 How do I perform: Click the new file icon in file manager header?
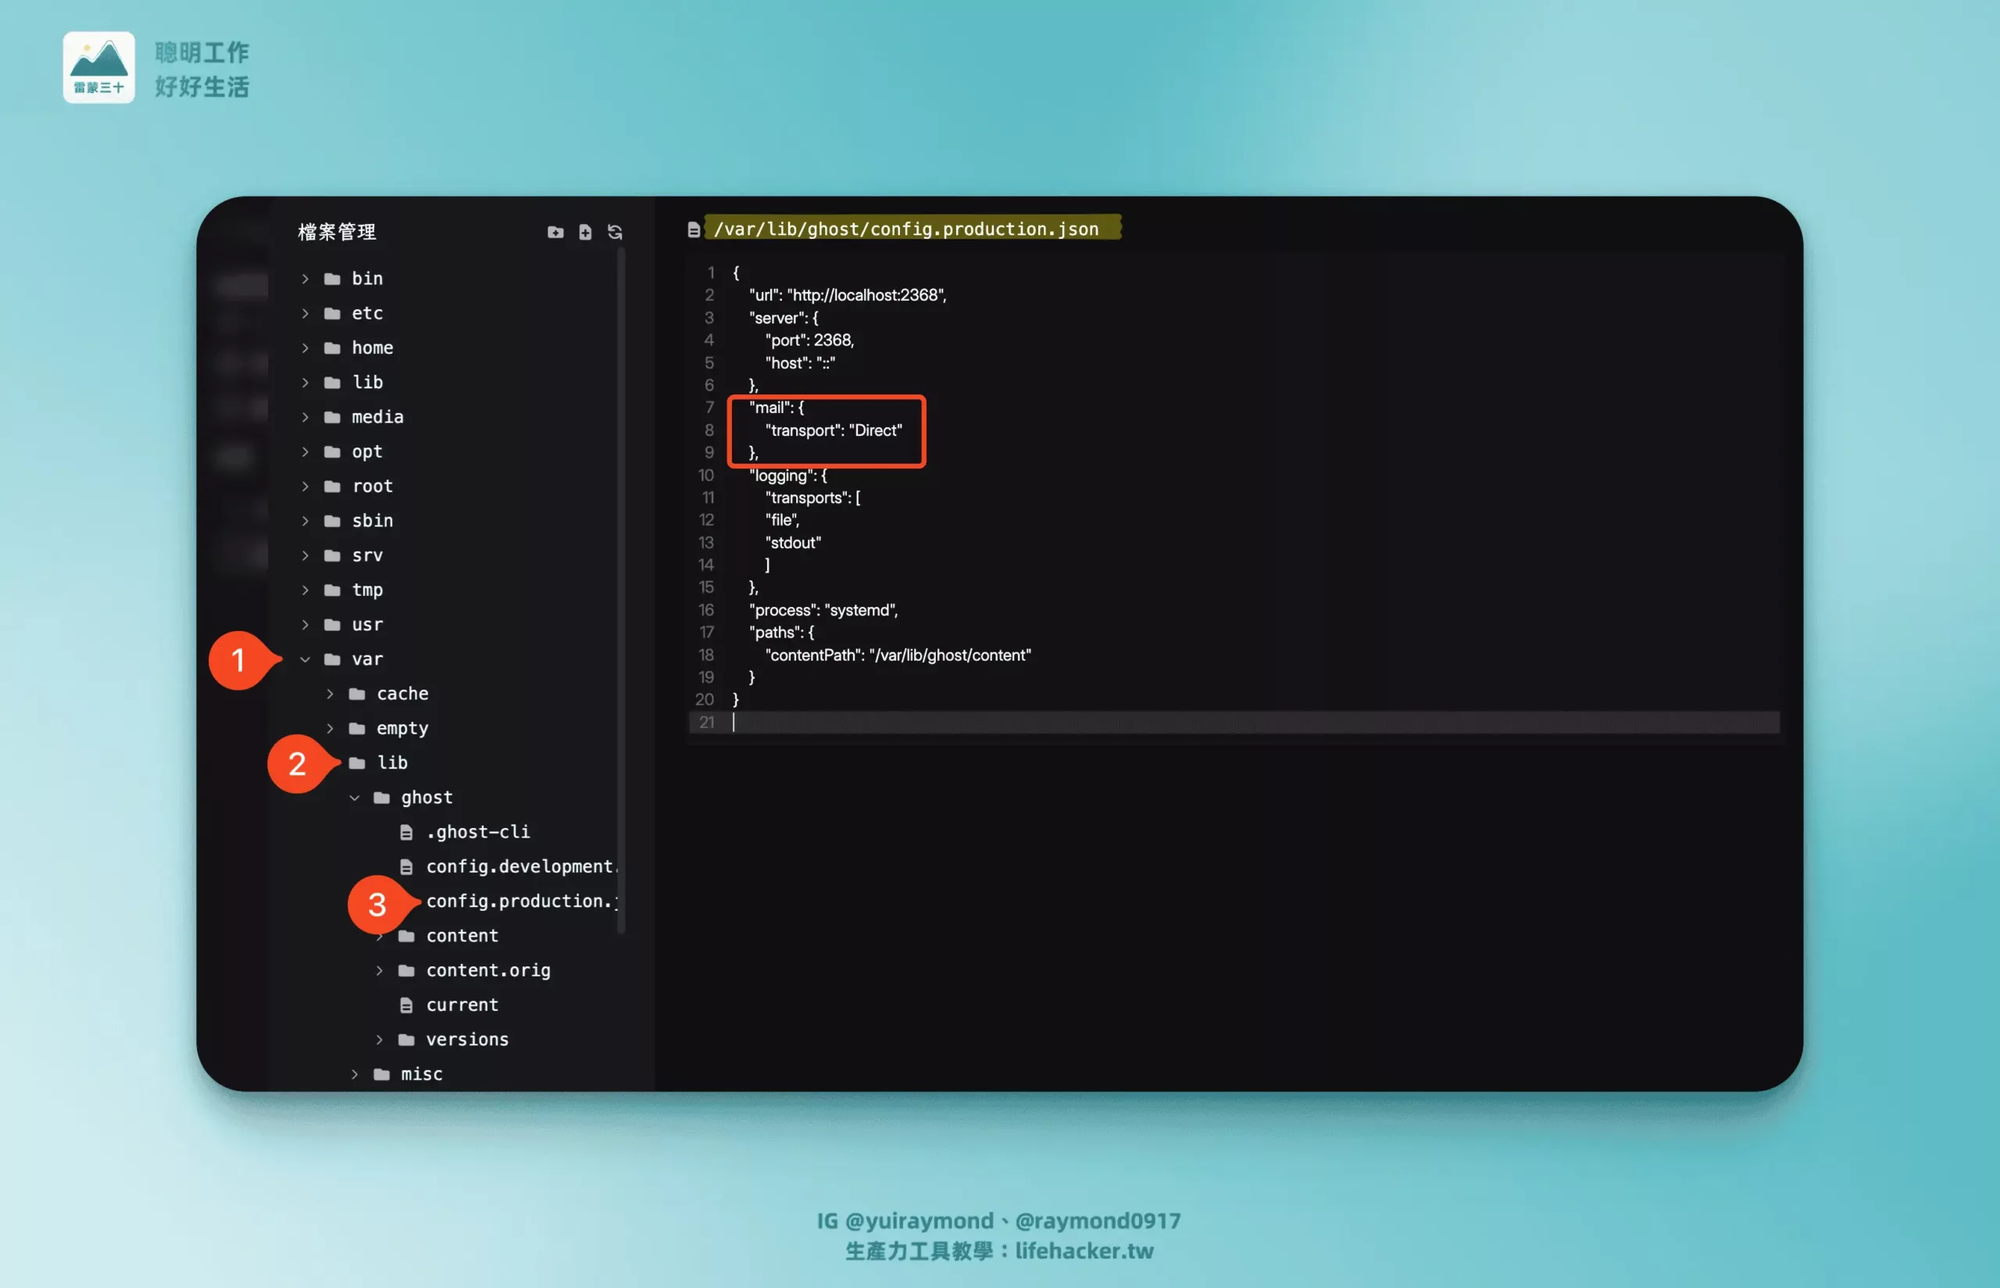pos(585,232)
